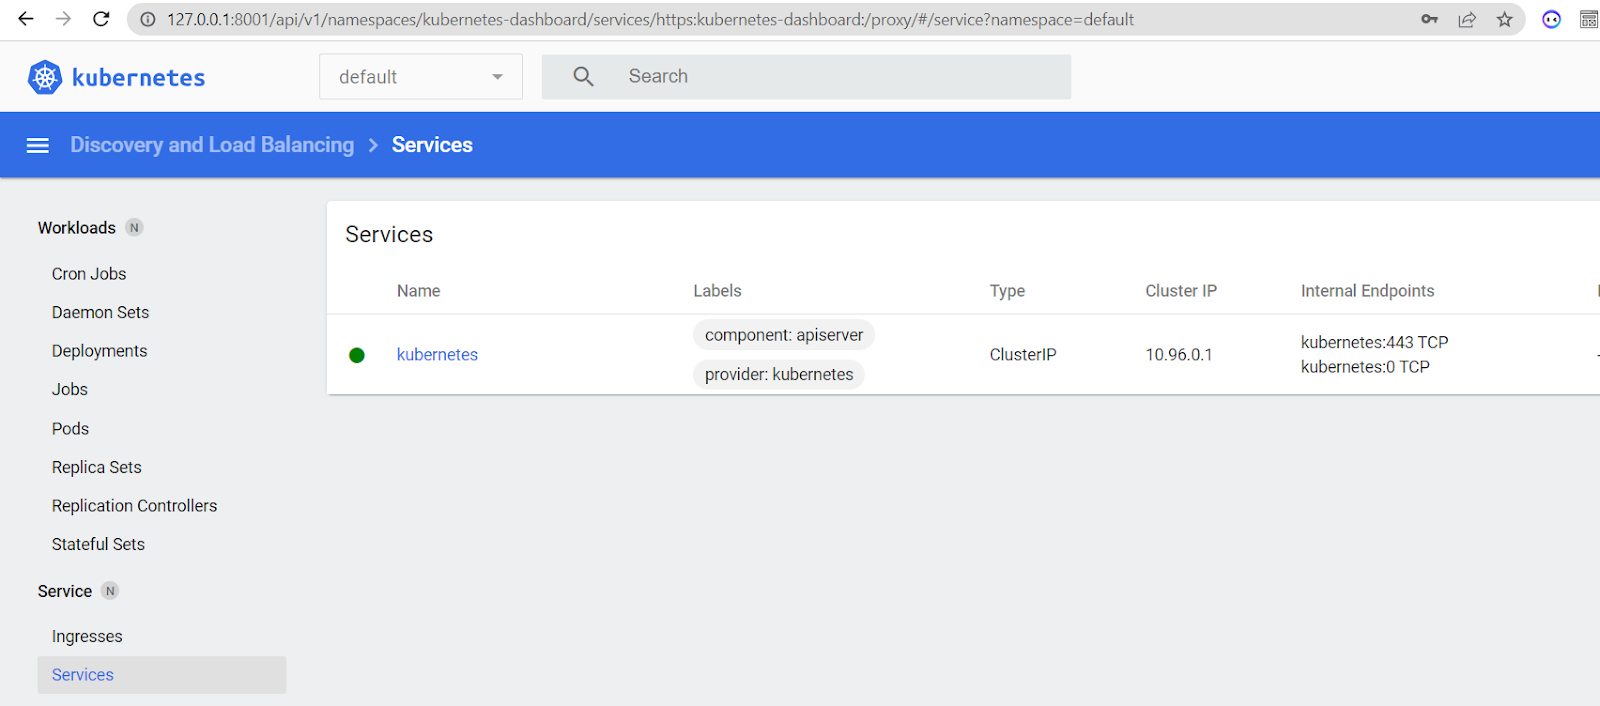
Task: Click the share page icon
Action: 1467,19
